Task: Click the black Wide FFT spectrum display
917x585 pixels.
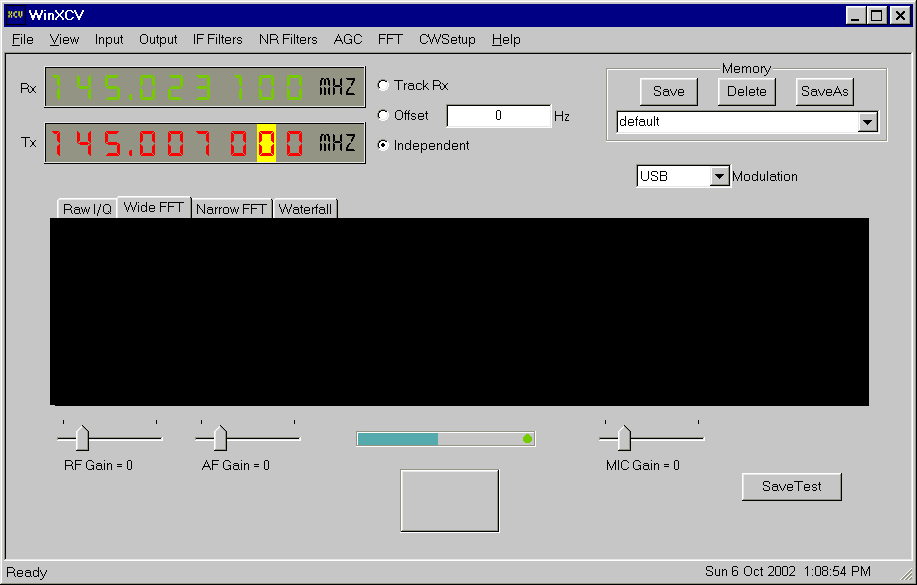Action: (x=459, y=312)
